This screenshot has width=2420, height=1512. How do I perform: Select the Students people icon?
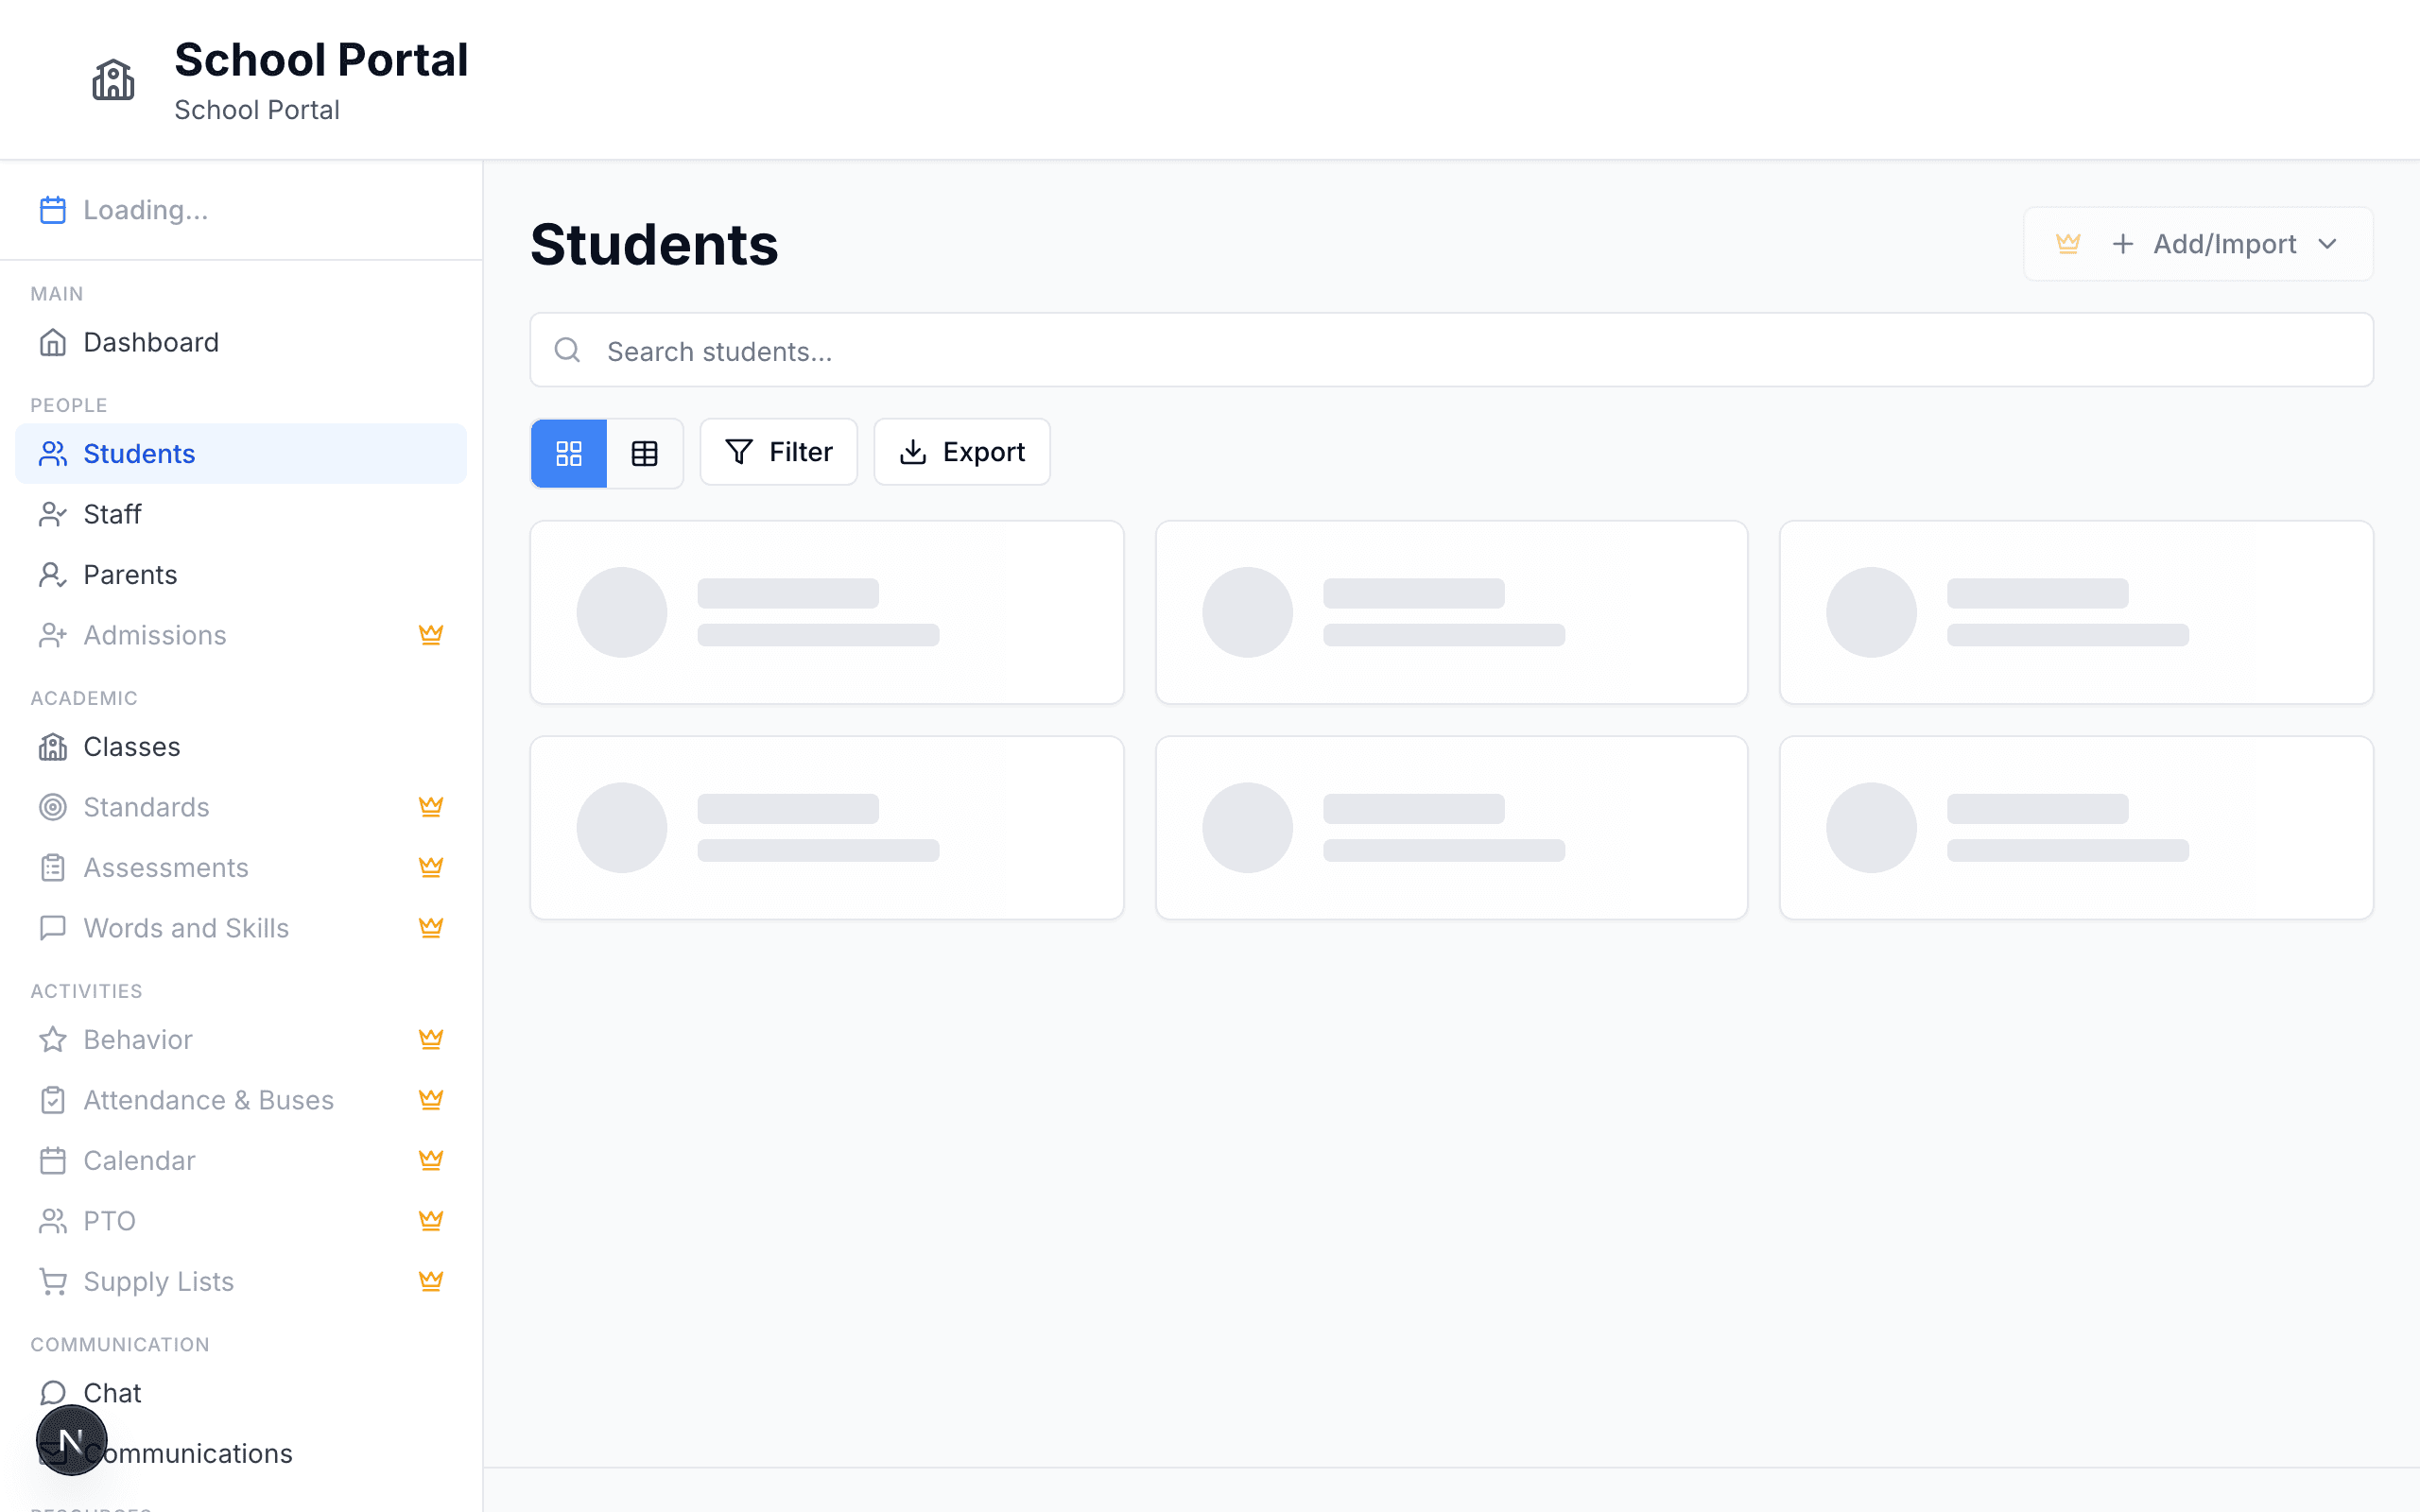point(53,453)
